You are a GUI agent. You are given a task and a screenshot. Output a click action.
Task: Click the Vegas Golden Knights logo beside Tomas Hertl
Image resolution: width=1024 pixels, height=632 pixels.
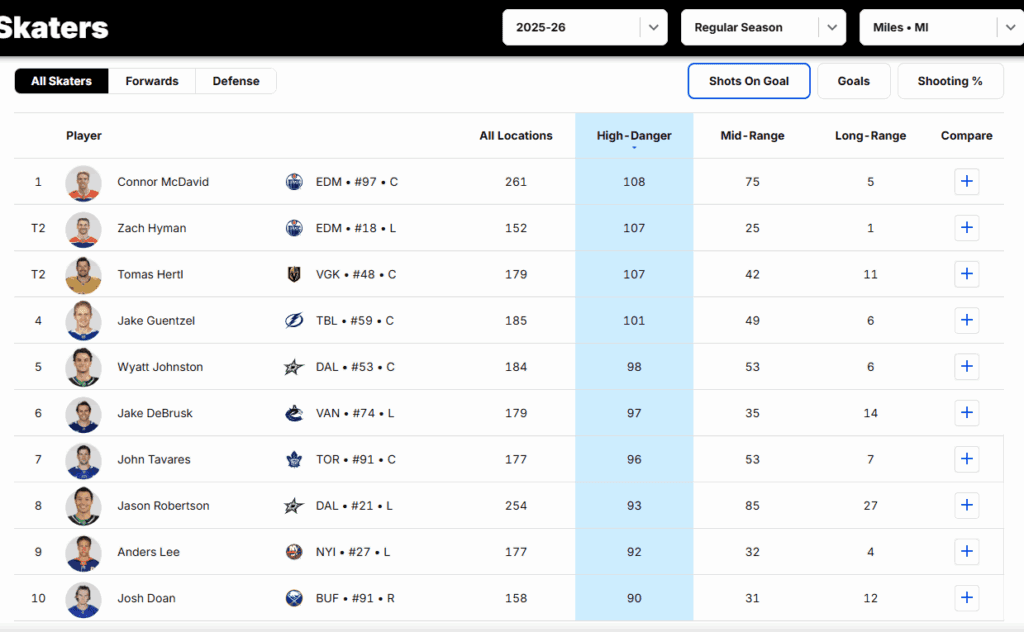click(x=294, y=274)
